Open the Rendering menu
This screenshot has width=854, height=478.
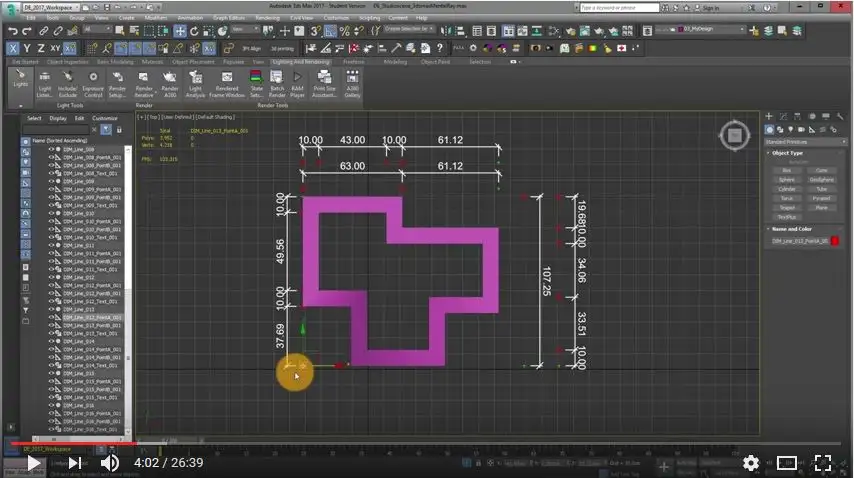click(x=267, y=18)
